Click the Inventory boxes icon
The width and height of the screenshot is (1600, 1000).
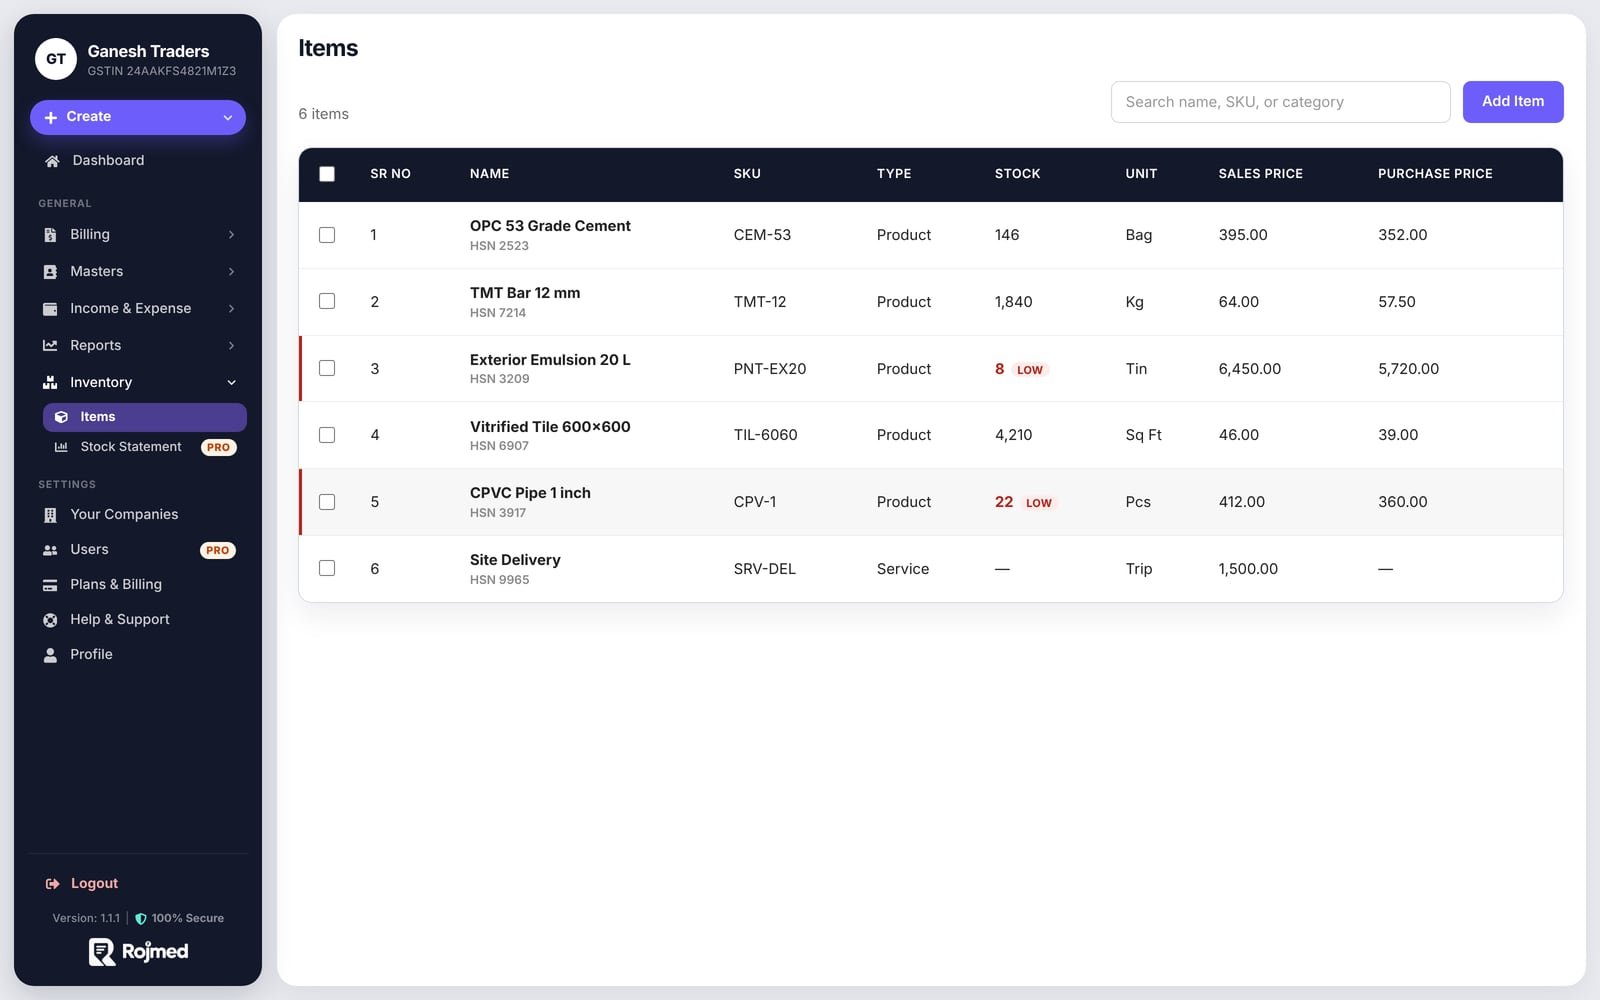(50, 383)
